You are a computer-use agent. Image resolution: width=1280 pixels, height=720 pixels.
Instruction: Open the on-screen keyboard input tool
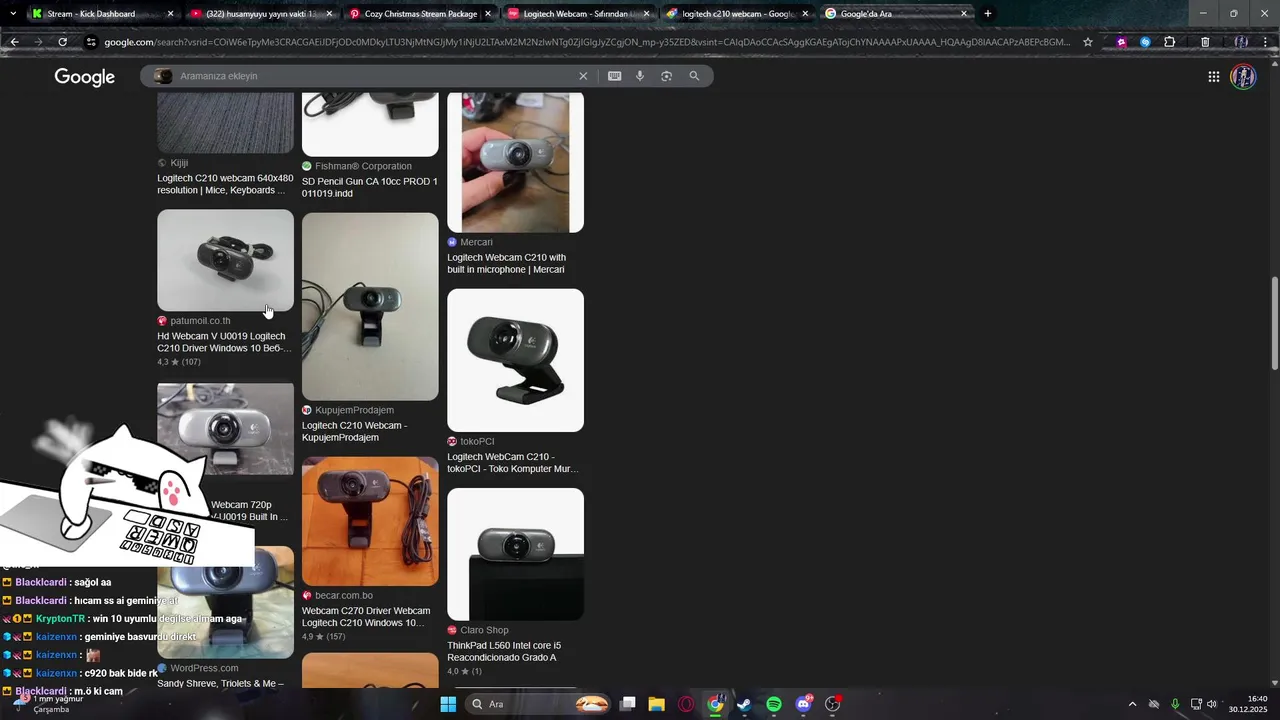614,76
